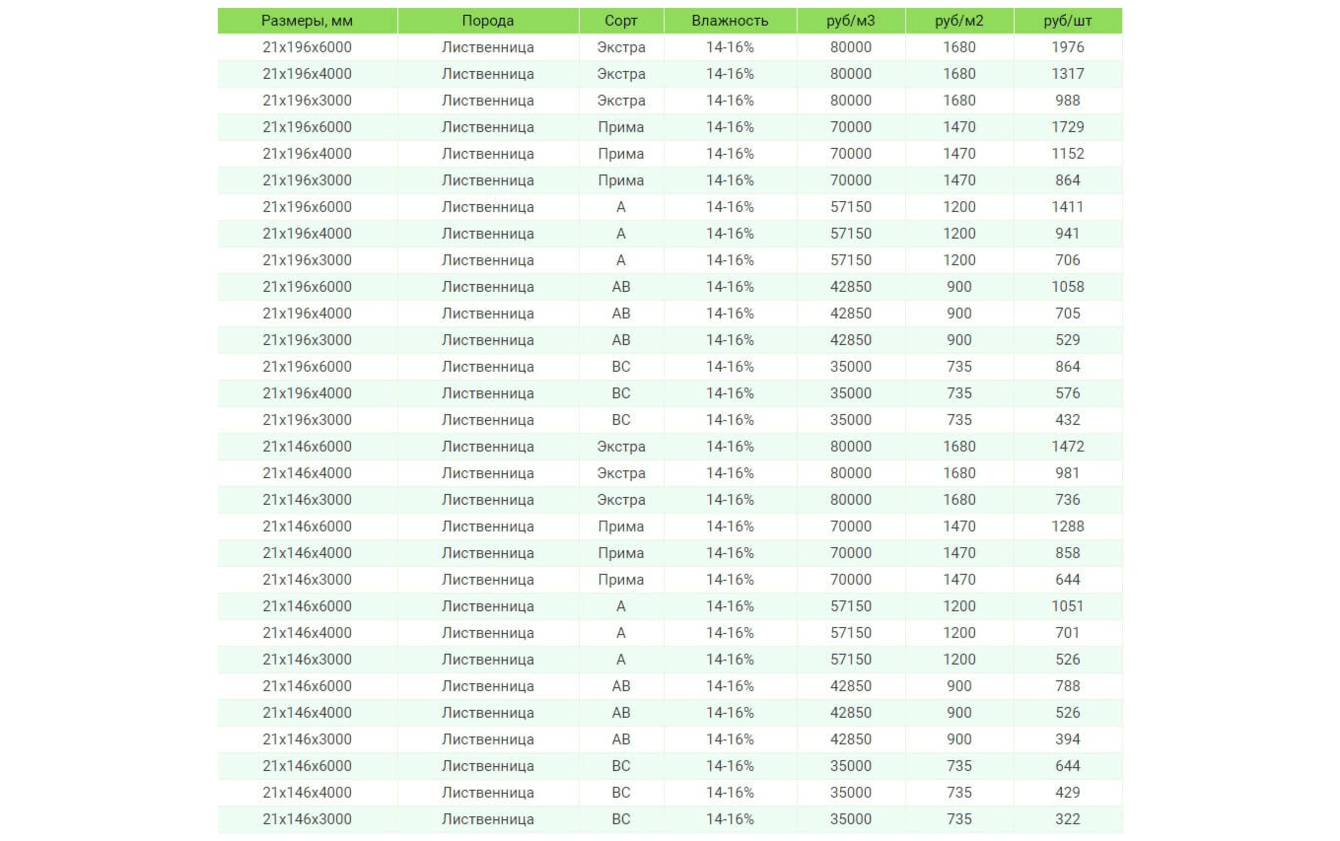The width and height of the screenshot is (1340, 841).
Task: Click the cell showing 1058
Action: click(x=1067, y=287)
